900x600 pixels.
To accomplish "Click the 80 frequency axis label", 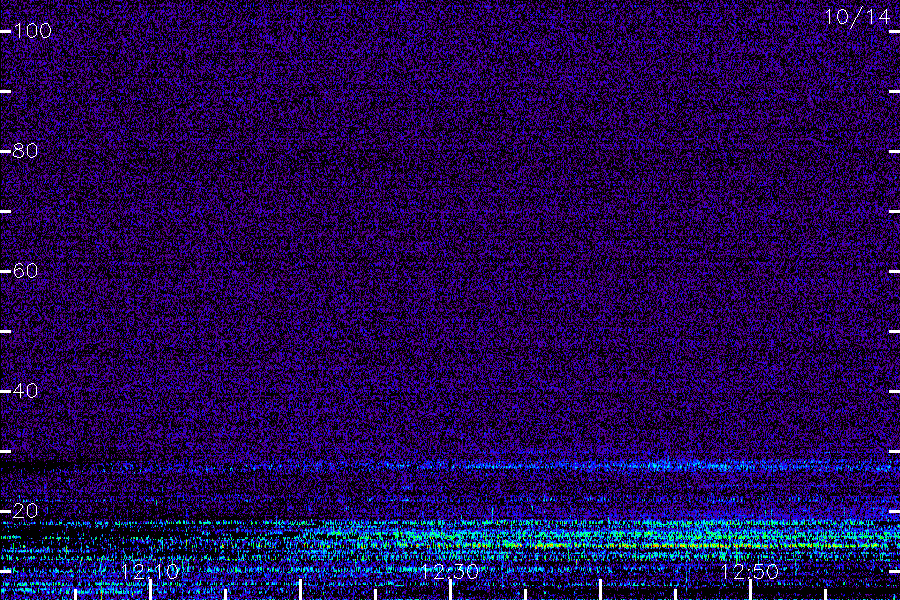I will [25, 151].
